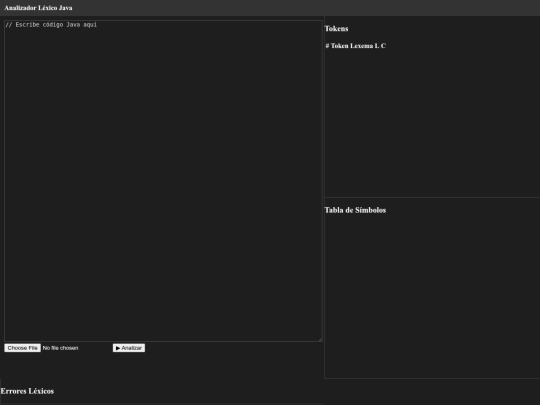
Task: Click the 'Analizador Léxico Java' title
Action: point(38,8)
